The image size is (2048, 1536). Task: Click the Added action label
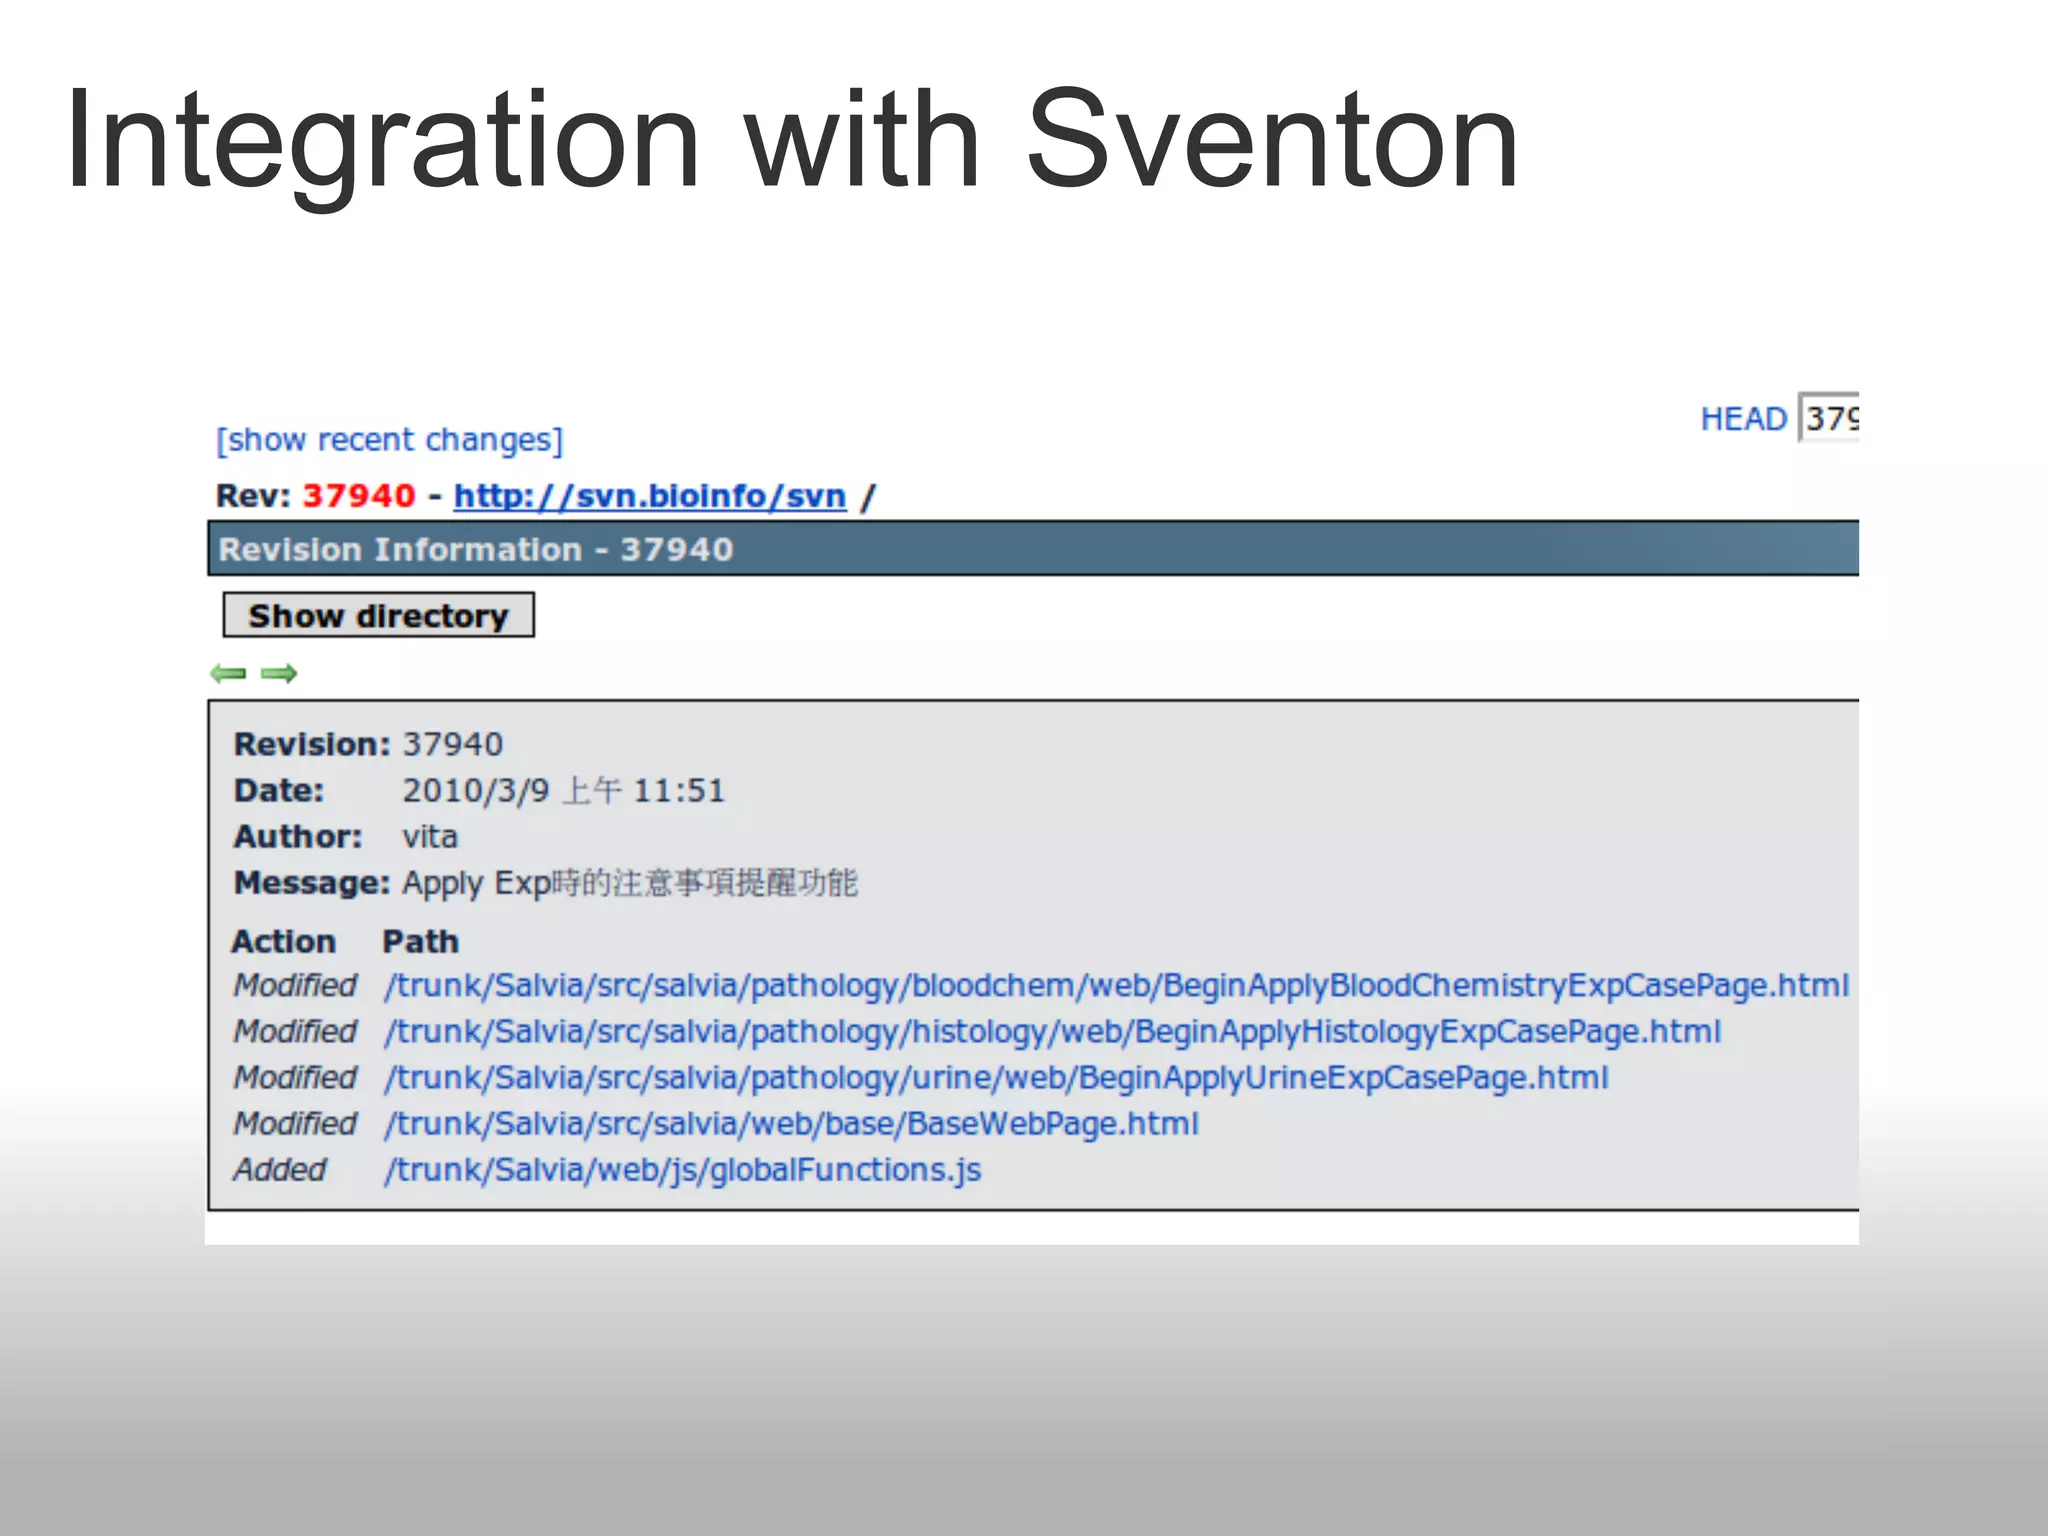[280, 1169]
